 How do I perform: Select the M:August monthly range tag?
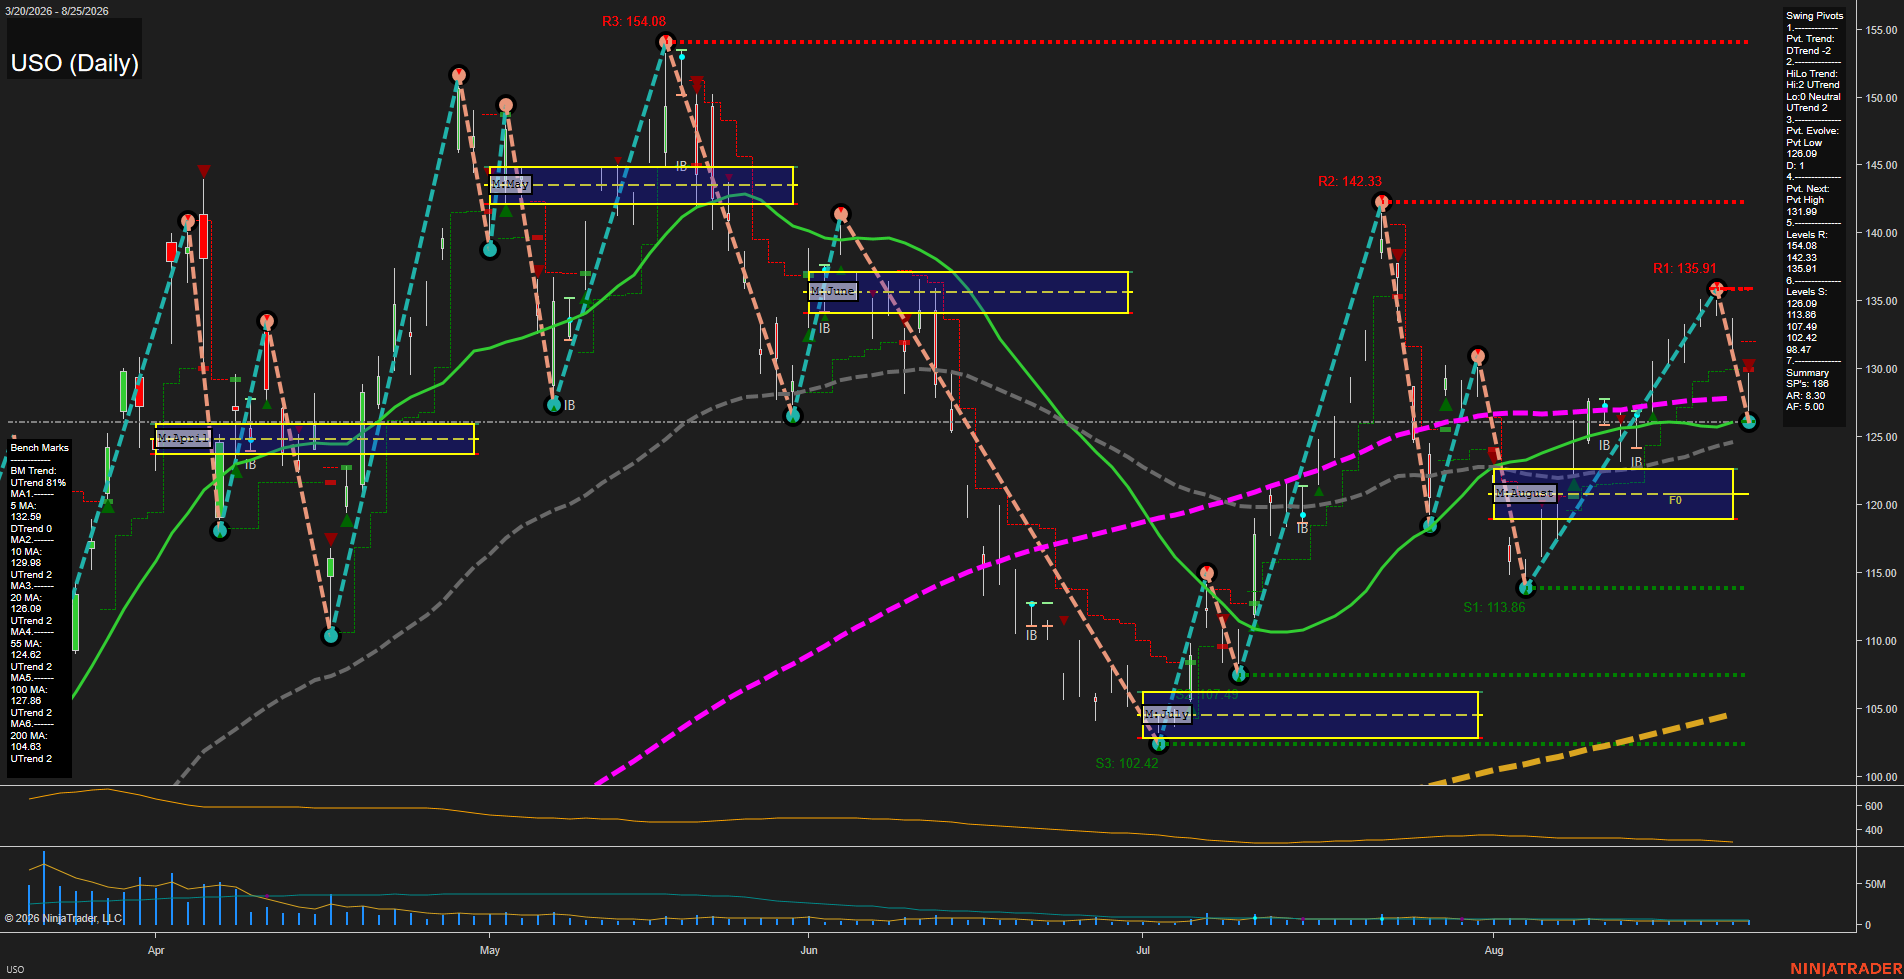pyautogui.click(x=1525, y=493)
